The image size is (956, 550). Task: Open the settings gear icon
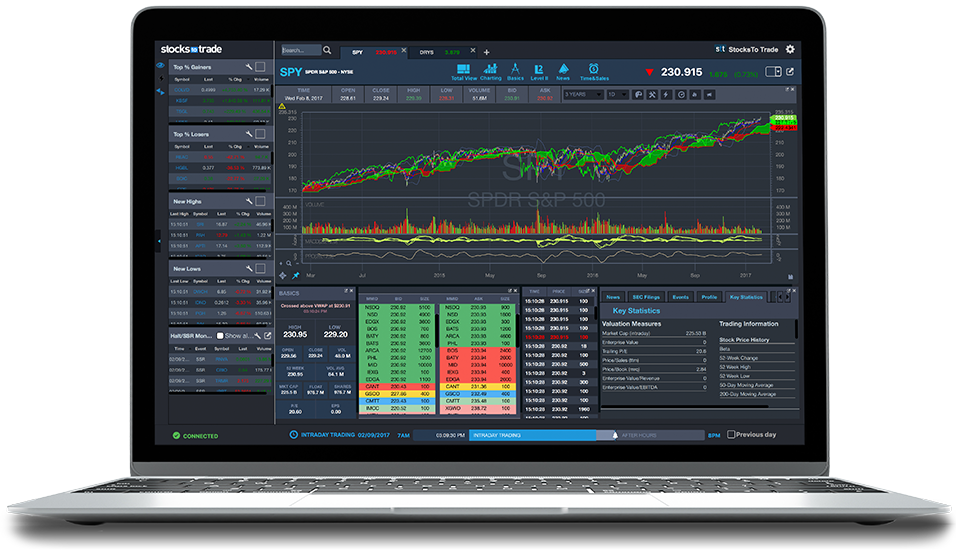click(x=790, y=49)
